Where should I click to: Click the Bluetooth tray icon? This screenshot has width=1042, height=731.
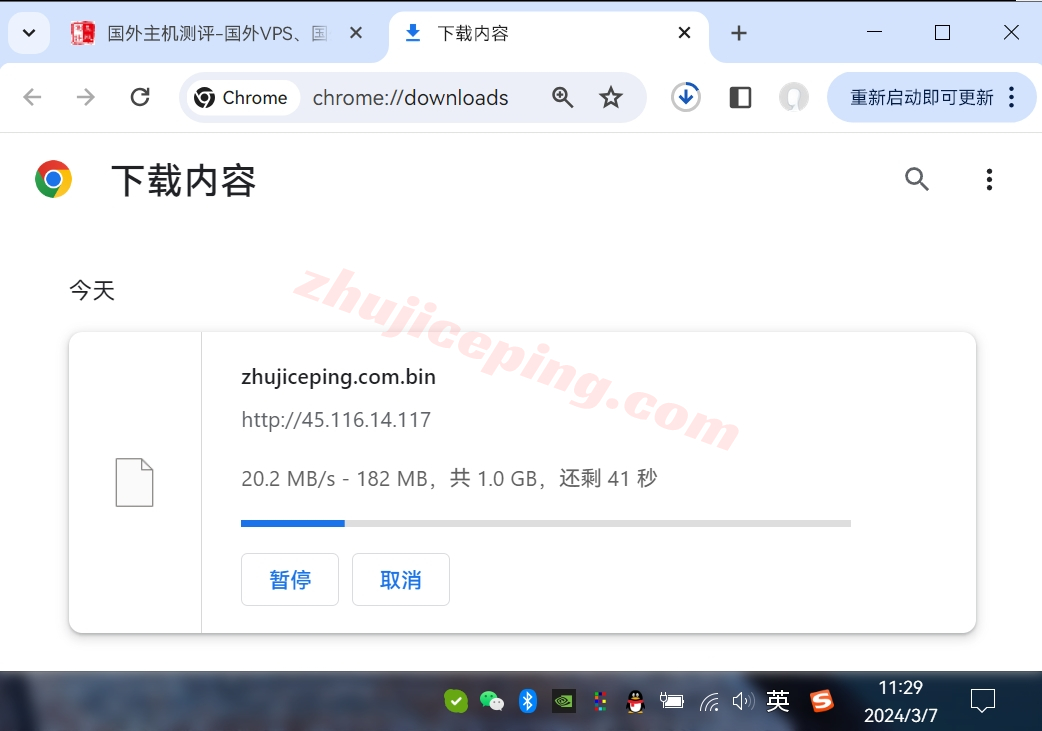(x=528, y=701)
